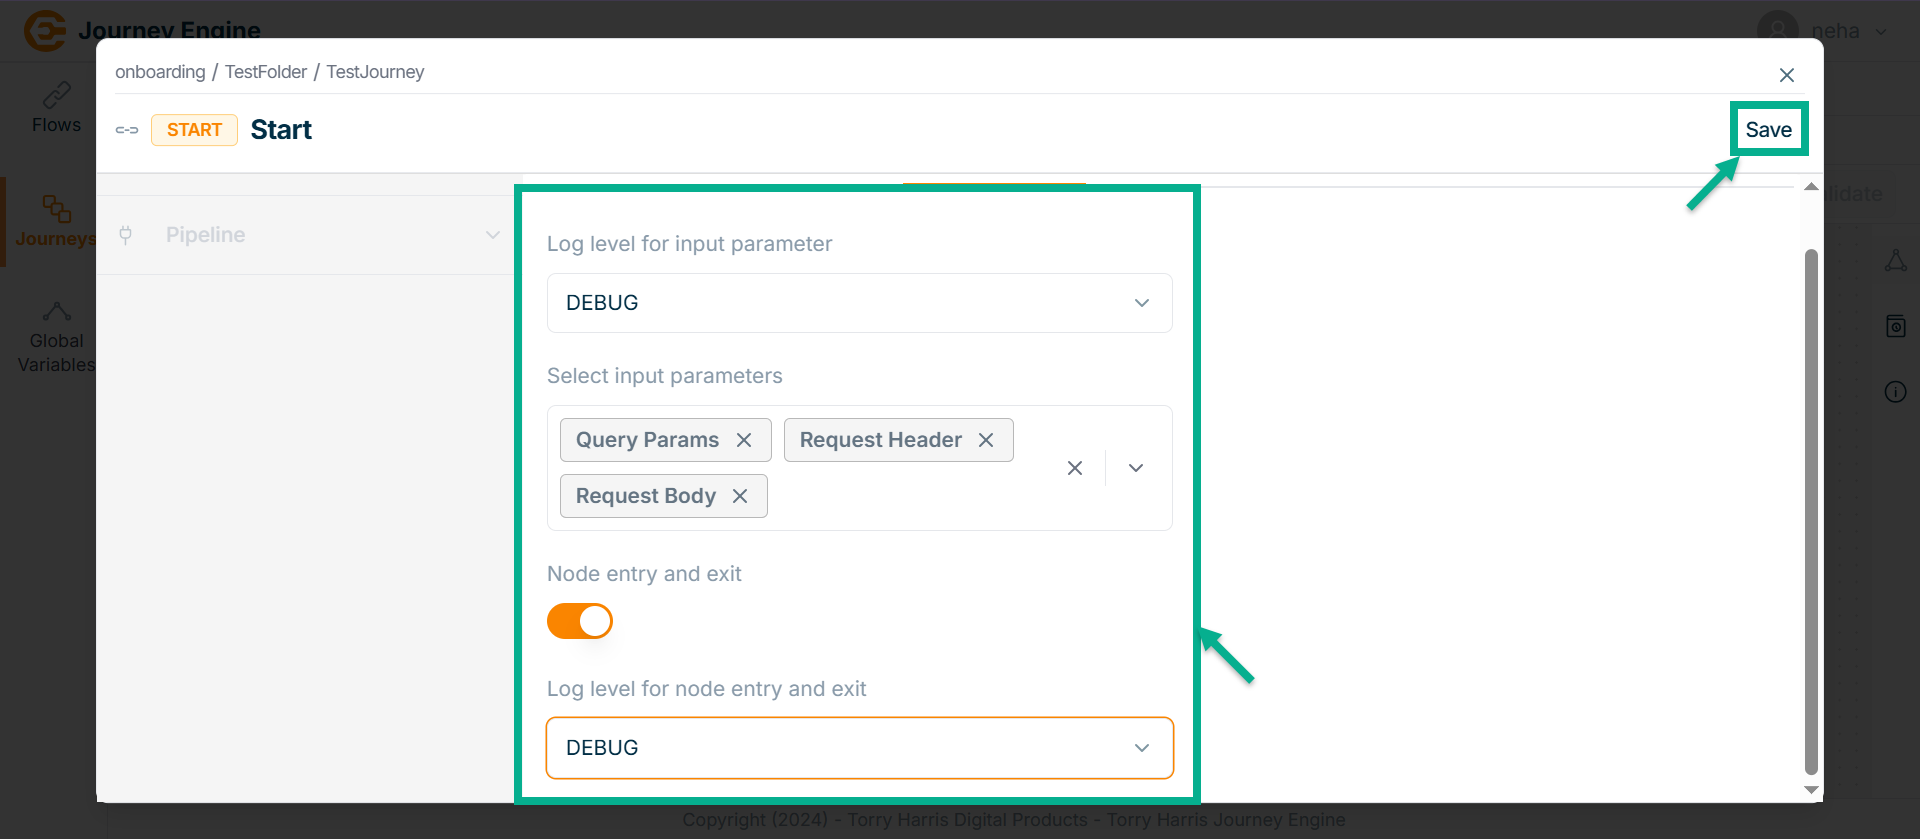Remove the Request Header tag
1920x839 pixels.
click(986, 440)
